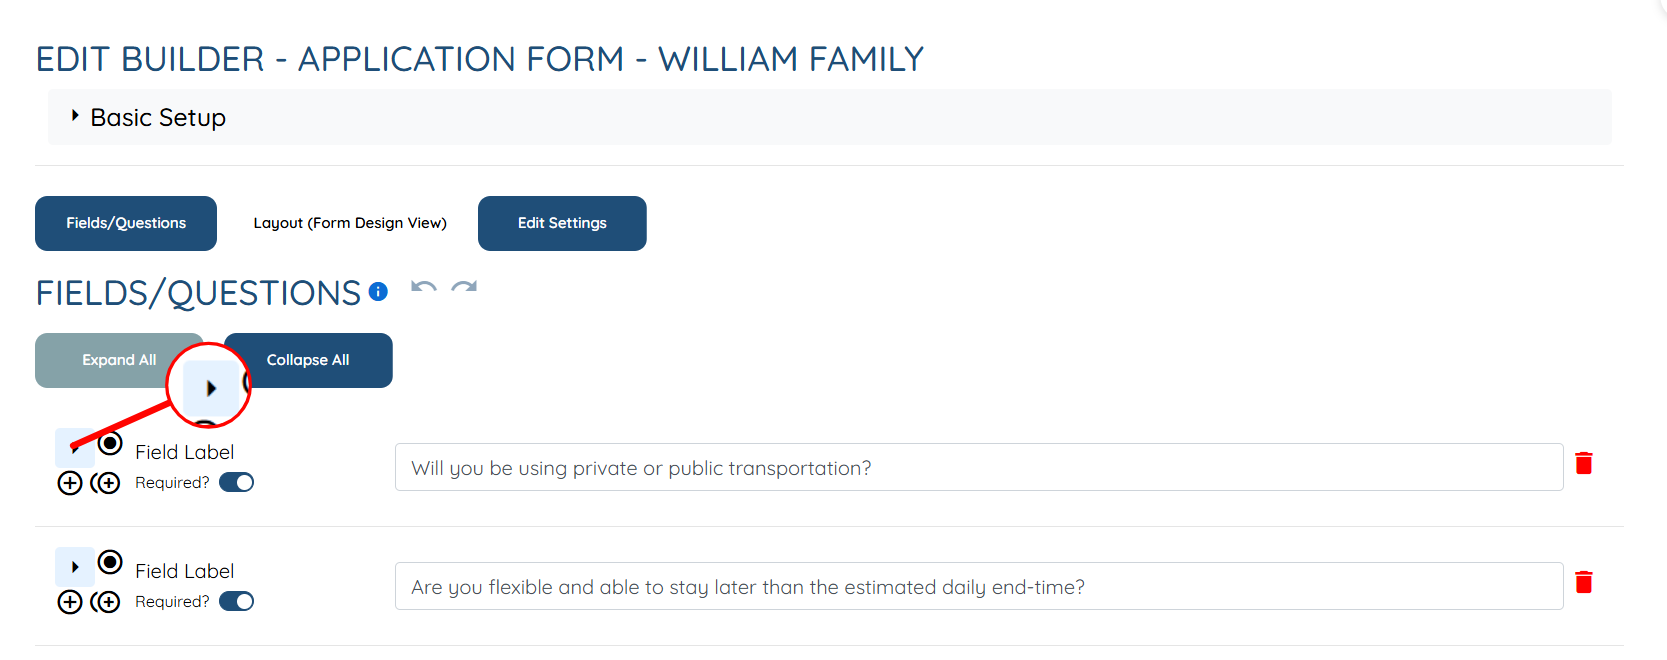Toggle Required switch for the flexible end-time question
Image resolution: width=1667 pixels, height=660 pixels.
pos(237,602)
